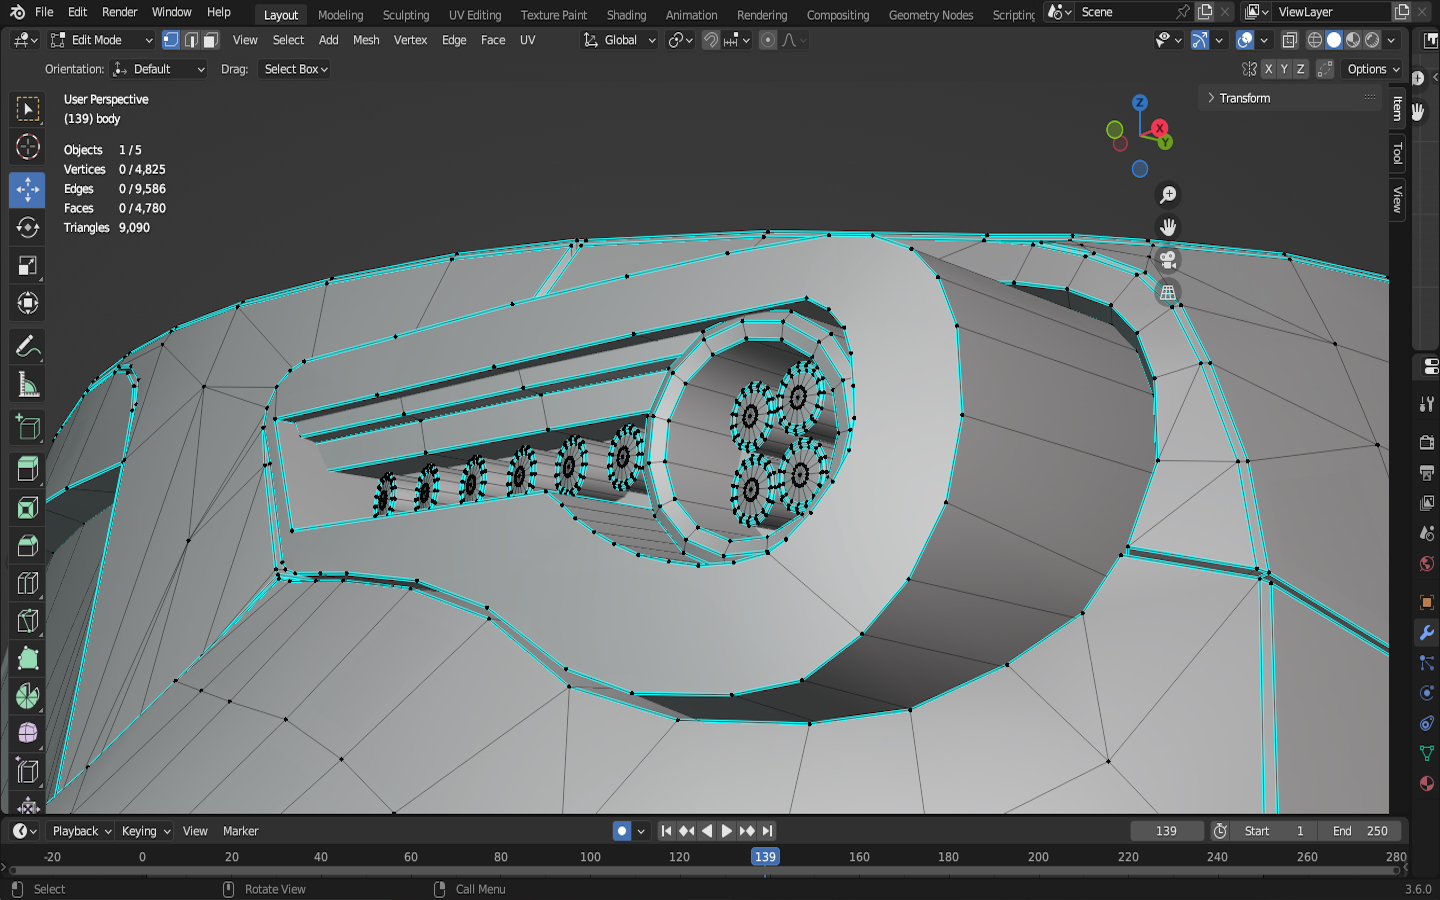The height and width of the screenshot is (900, 1440).
Task: Open the Playback dropdown
Action: click(81, 831)
